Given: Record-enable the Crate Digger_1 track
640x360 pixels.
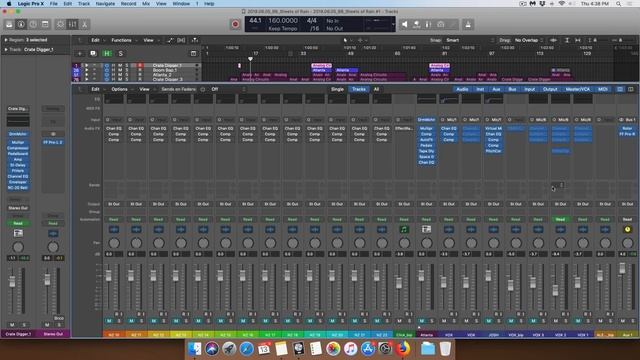Looking at the screenshot, I should [x=140, y=65].
